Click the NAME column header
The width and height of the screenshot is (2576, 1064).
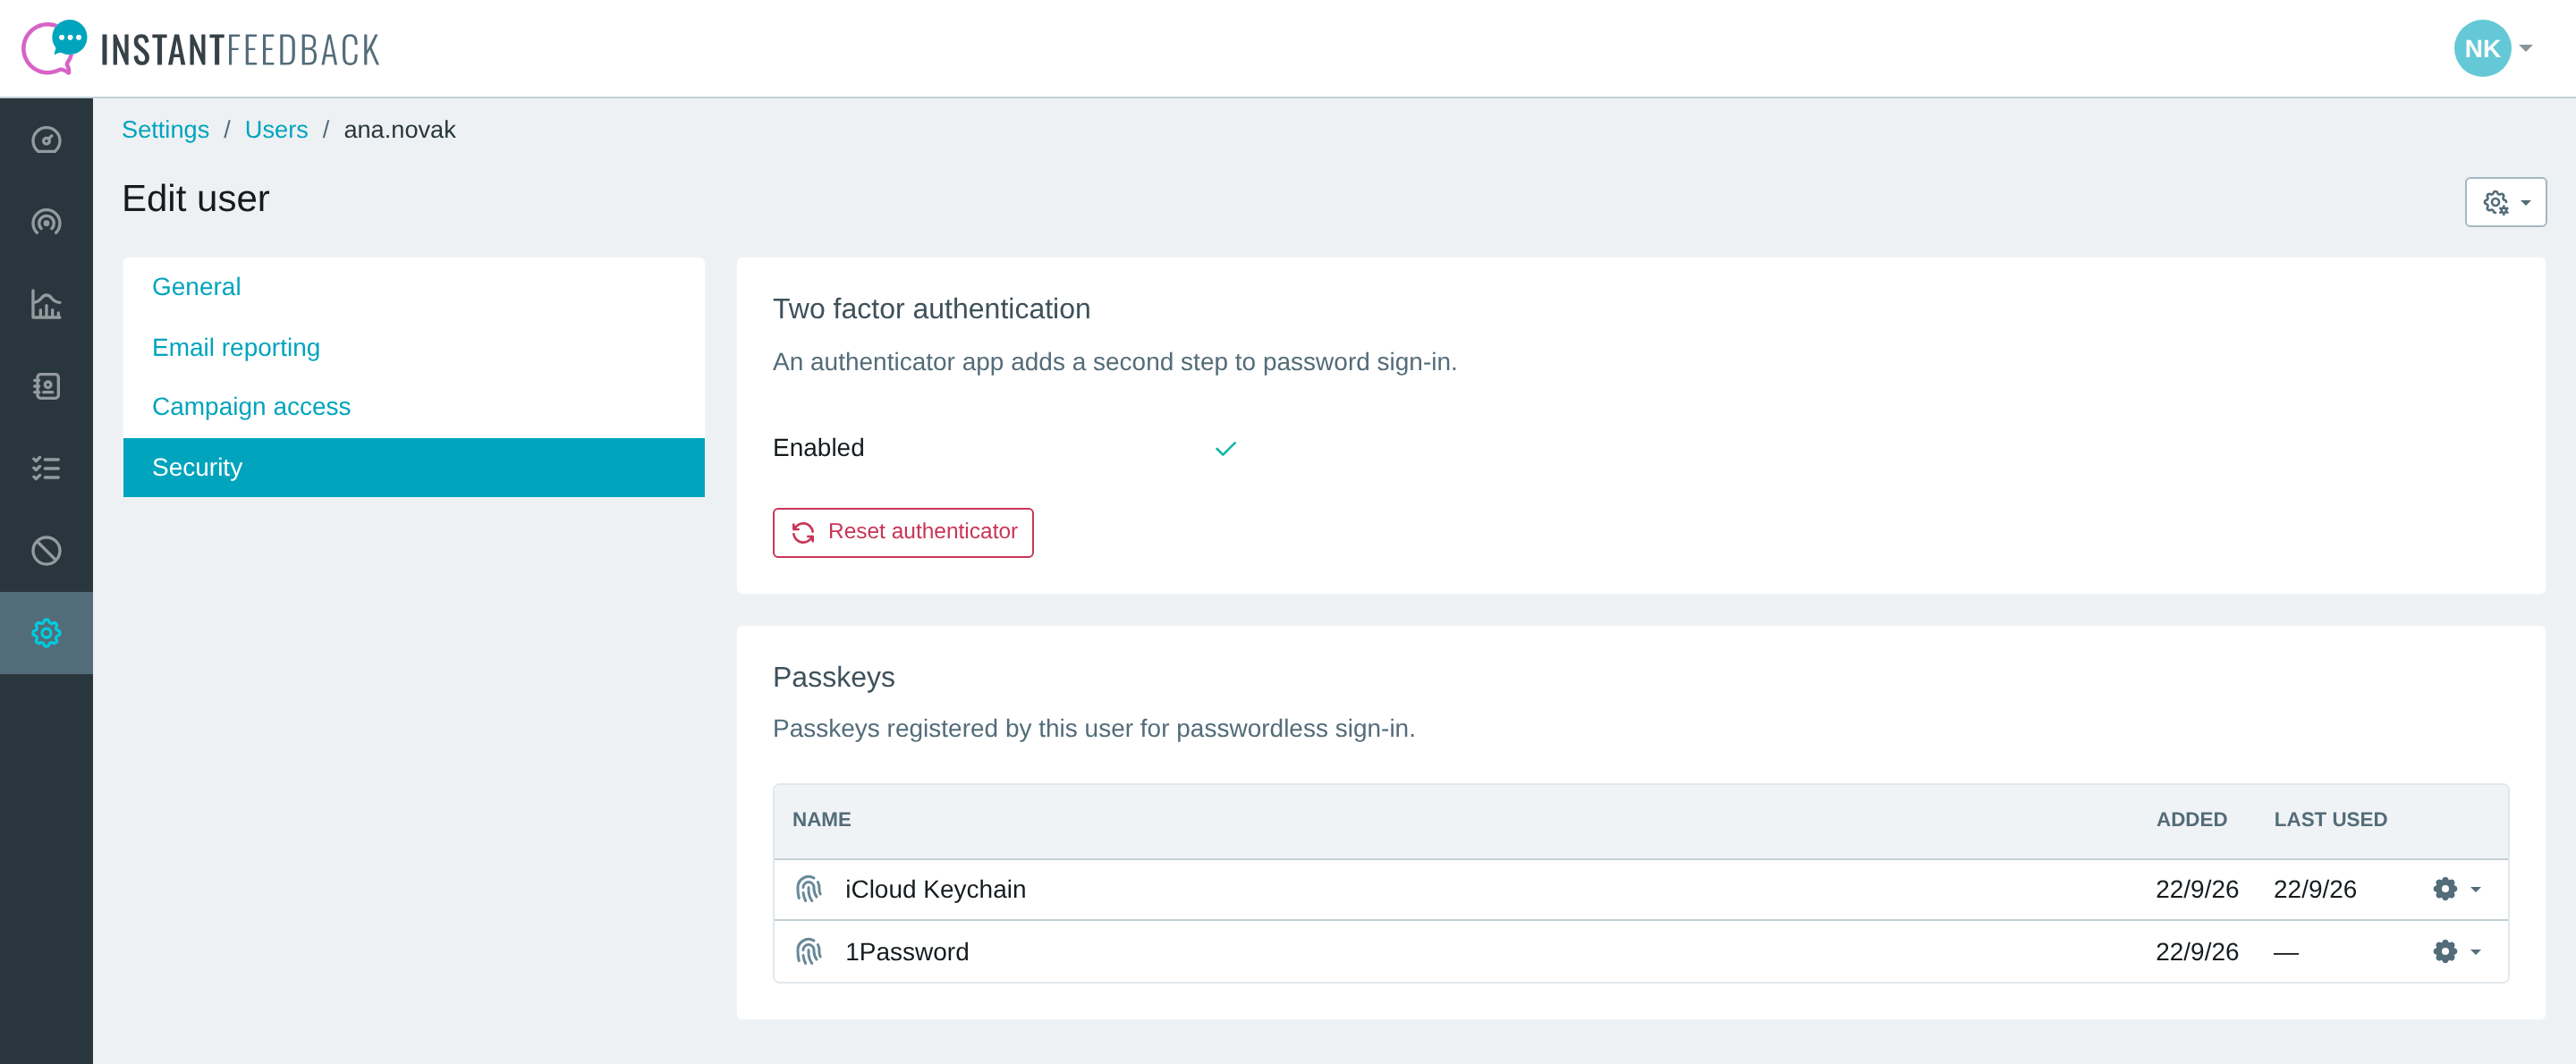point(821,820)
